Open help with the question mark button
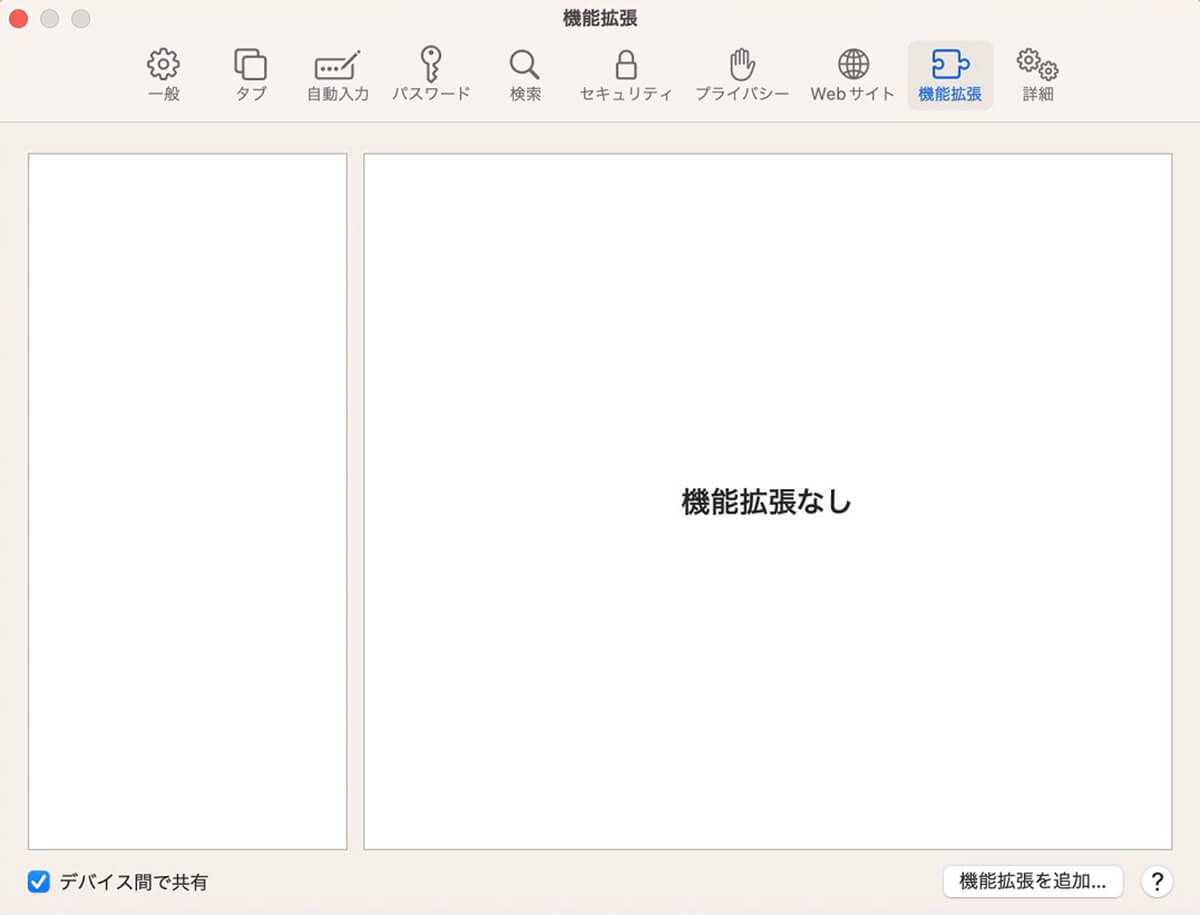The height and width of the screenshot is (915, 1200). coord(1157,881)
